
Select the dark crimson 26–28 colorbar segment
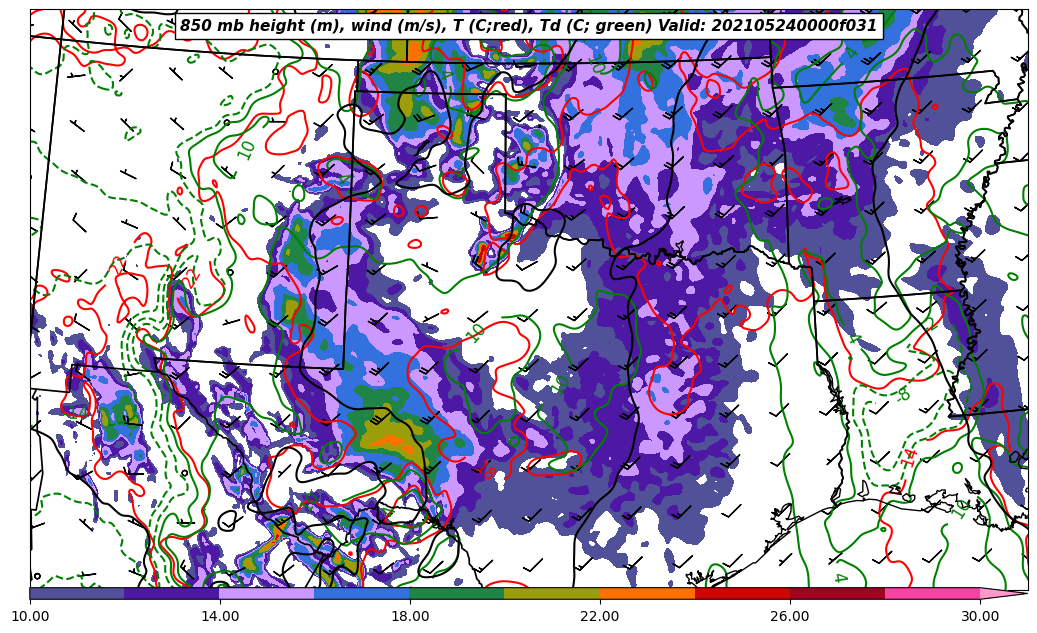point(837,593)
